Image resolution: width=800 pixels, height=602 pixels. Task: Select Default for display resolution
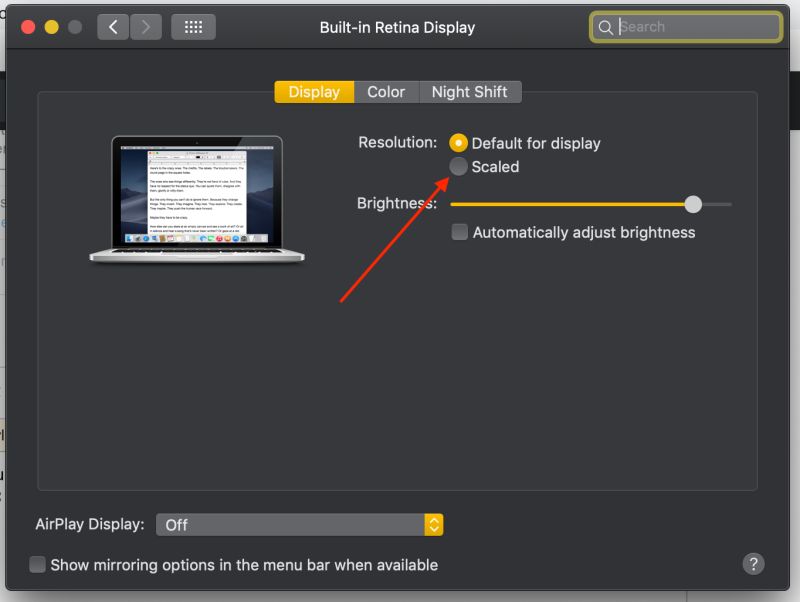(x=459, y=143)
